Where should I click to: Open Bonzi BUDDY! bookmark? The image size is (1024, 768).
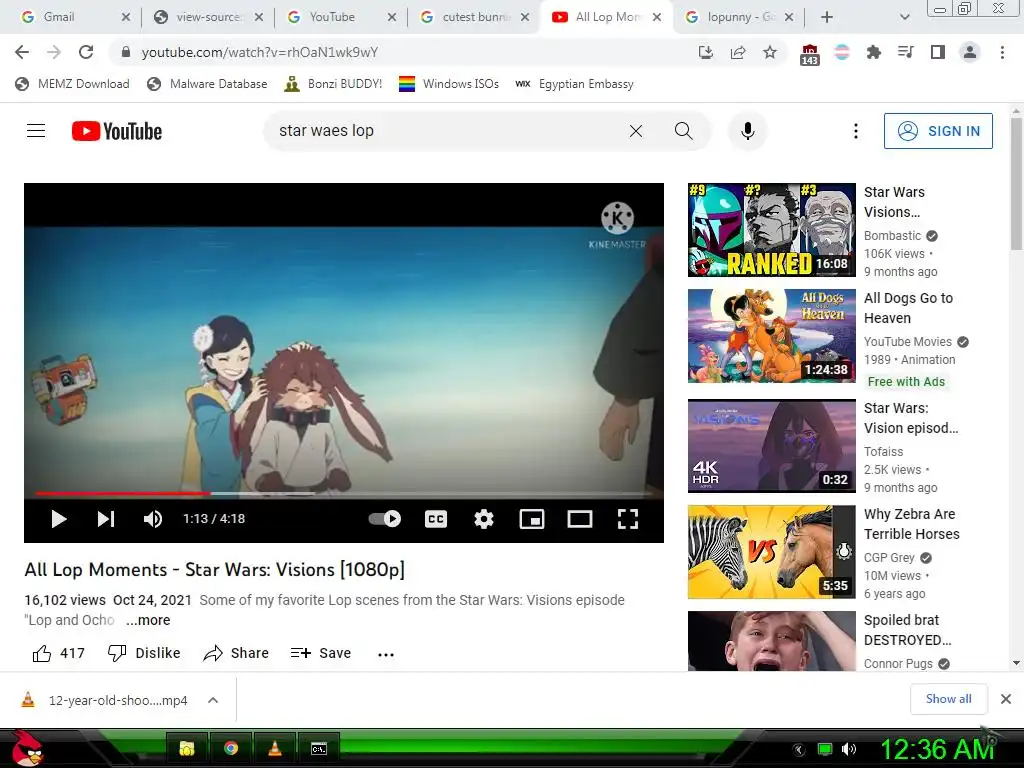coord(333,84)
